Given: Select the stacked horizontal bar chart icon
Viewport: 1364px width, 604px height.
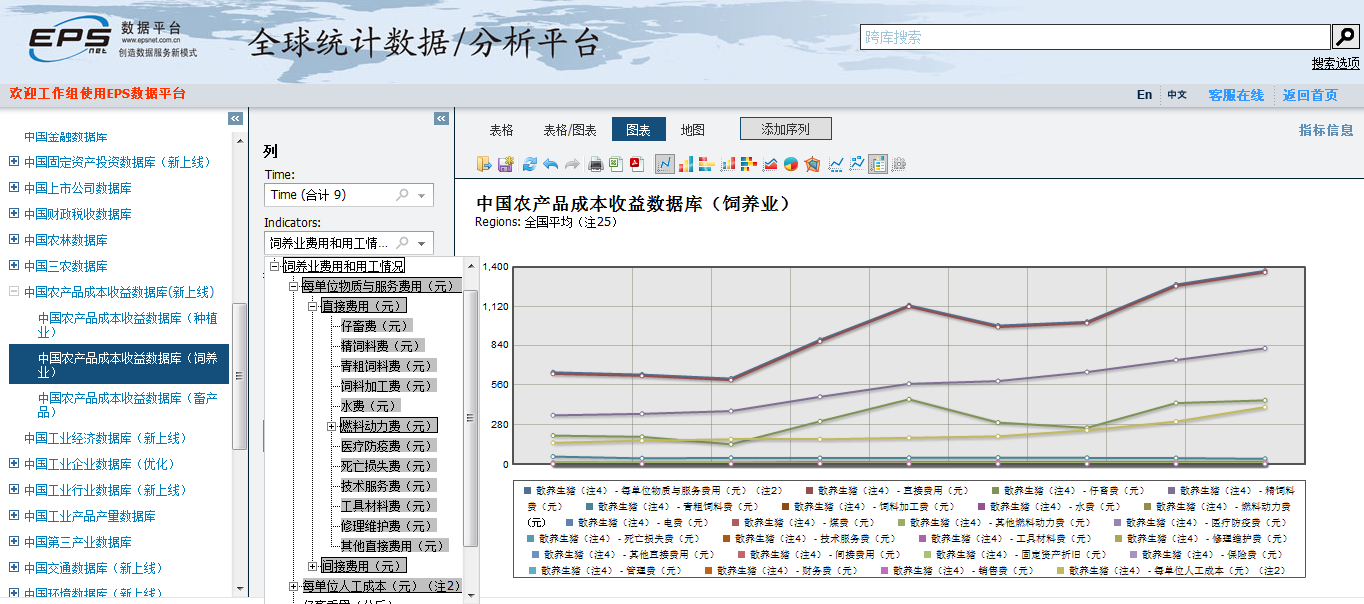Looking at the screenshot, I should (x=749, y=164).
